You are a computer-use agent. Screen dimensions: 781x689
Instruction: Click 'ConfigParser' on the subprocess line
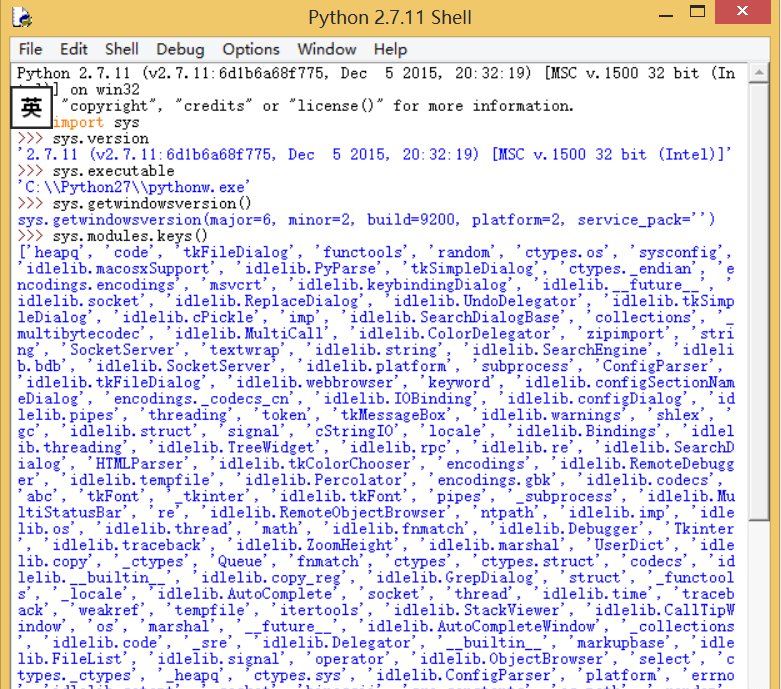[655, 366]
